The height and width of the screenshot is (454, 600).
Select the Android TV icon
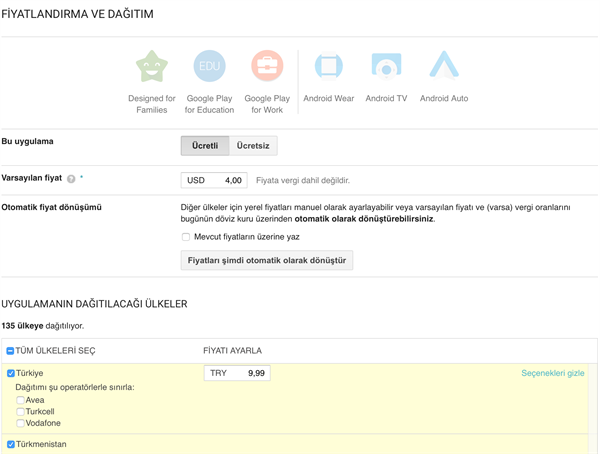tap(386, 67)
